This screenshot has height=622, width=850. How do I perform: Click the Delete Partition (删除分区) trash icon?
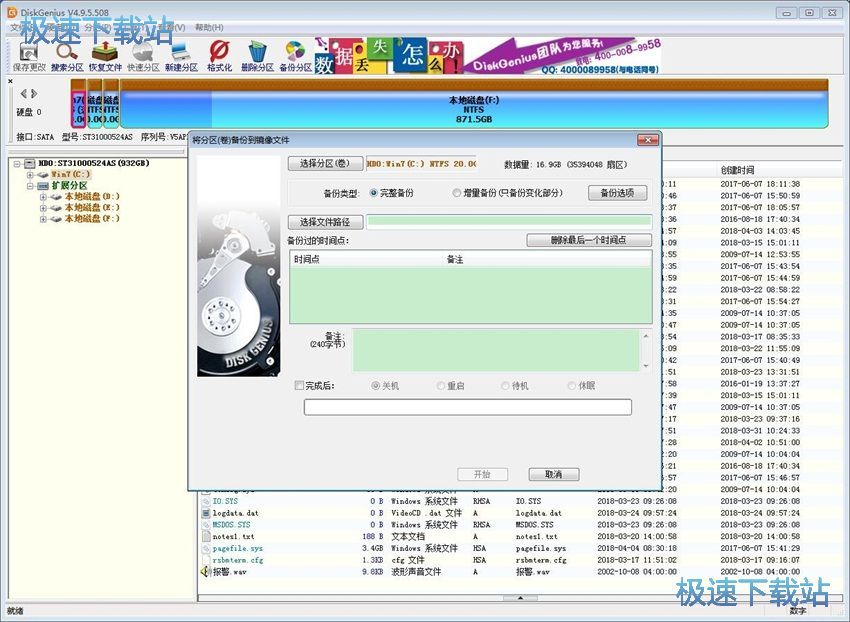pyautogui.click(x=257, y=57)
